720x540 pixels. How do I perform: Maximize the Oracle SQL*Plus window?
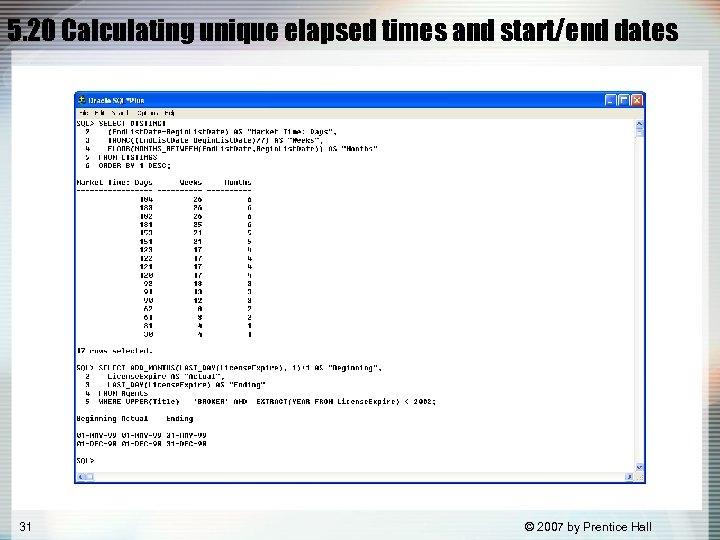[x=624, y=100]
